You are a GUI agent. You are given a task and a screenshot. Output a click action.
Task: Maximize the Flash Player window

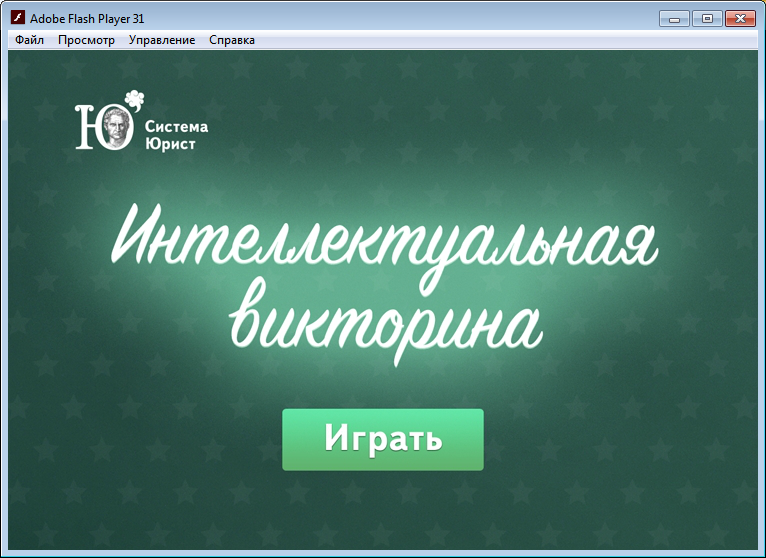tap(707, 19)
